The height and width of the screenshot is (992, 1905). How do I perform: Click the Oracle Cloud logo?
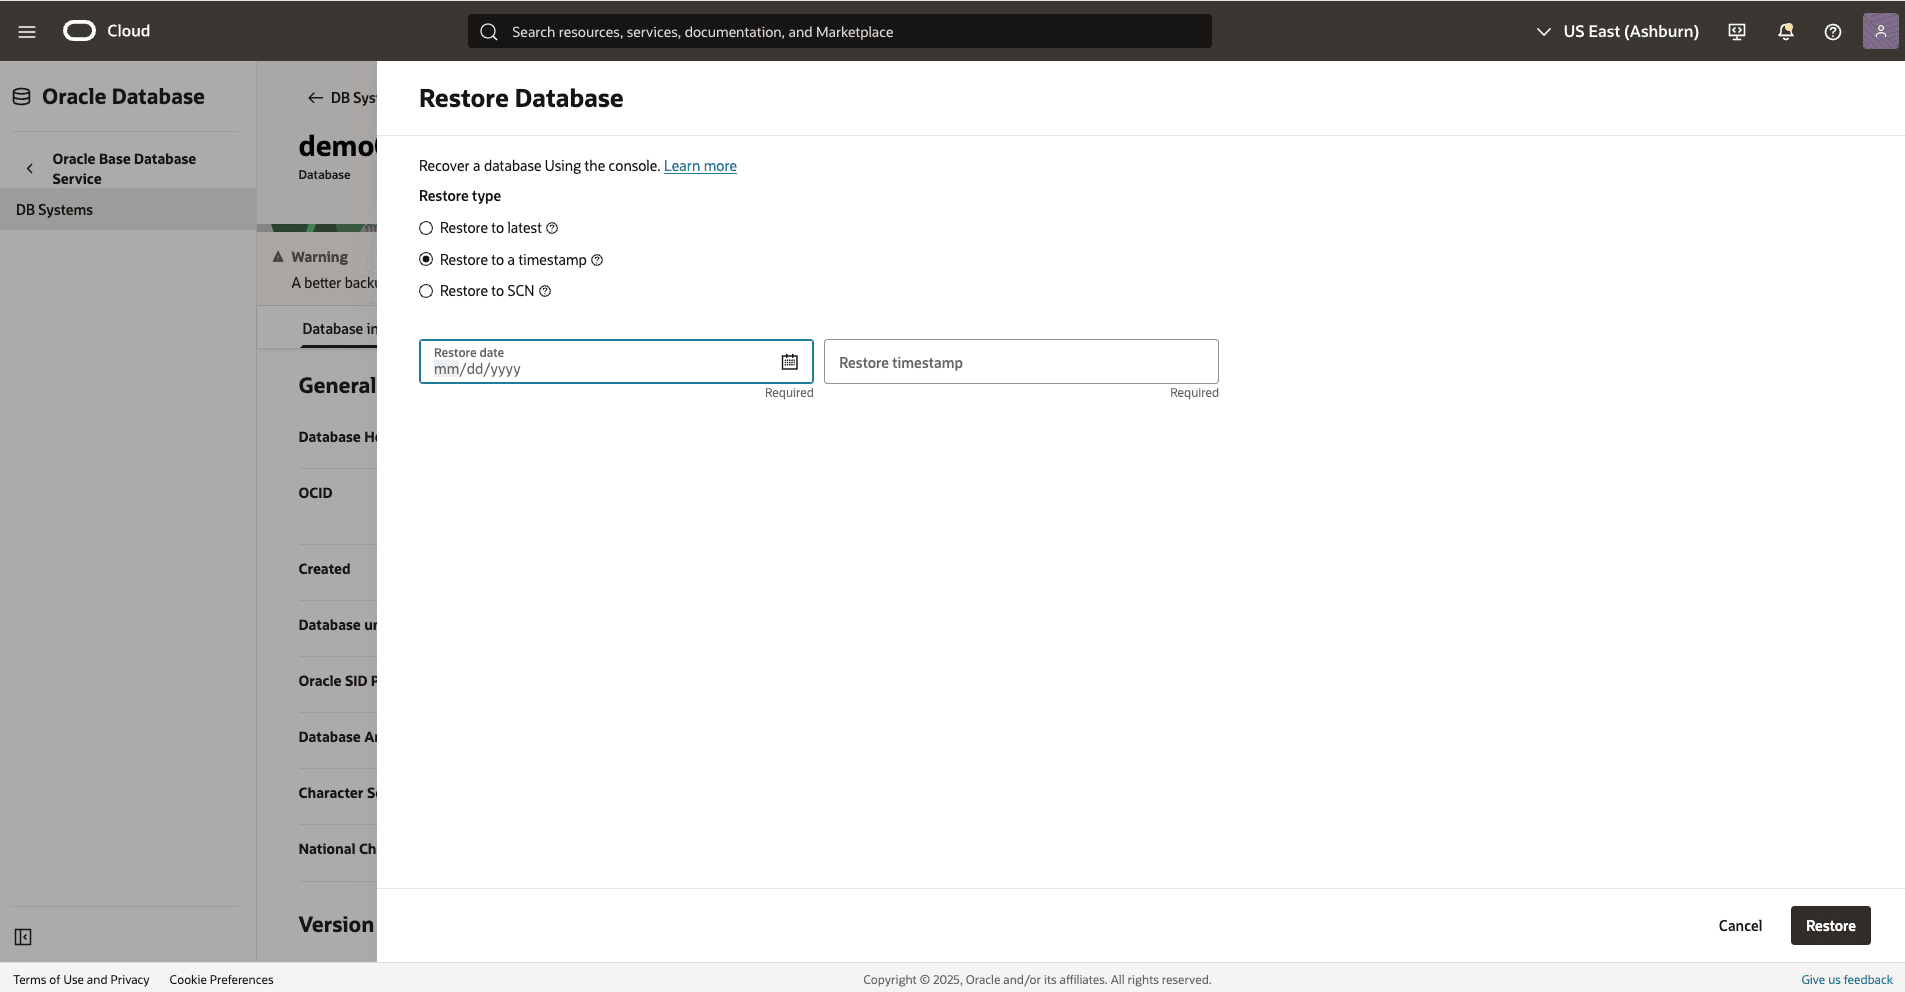coord(79,30)
